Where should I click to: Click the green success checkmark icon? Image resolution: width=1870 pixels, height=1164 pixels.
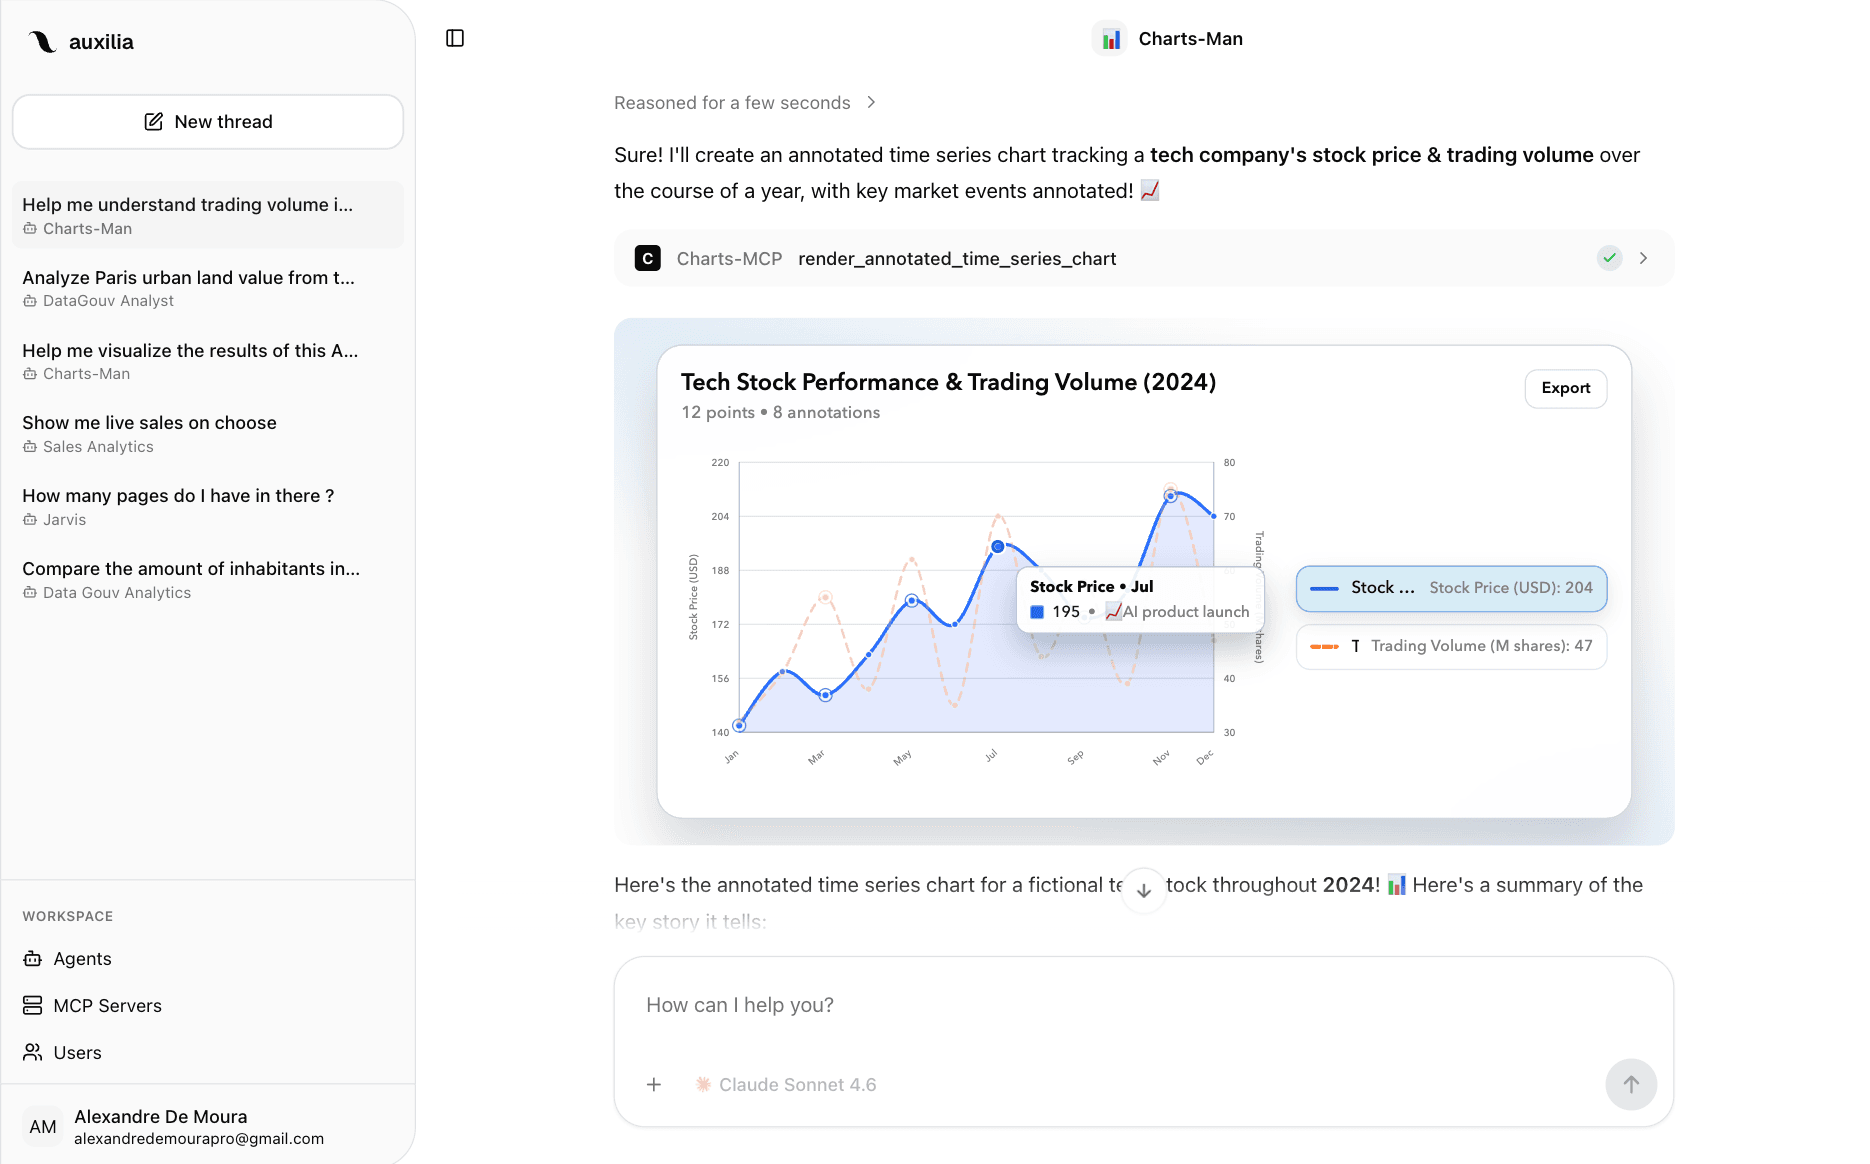[x=1609, y=258]
